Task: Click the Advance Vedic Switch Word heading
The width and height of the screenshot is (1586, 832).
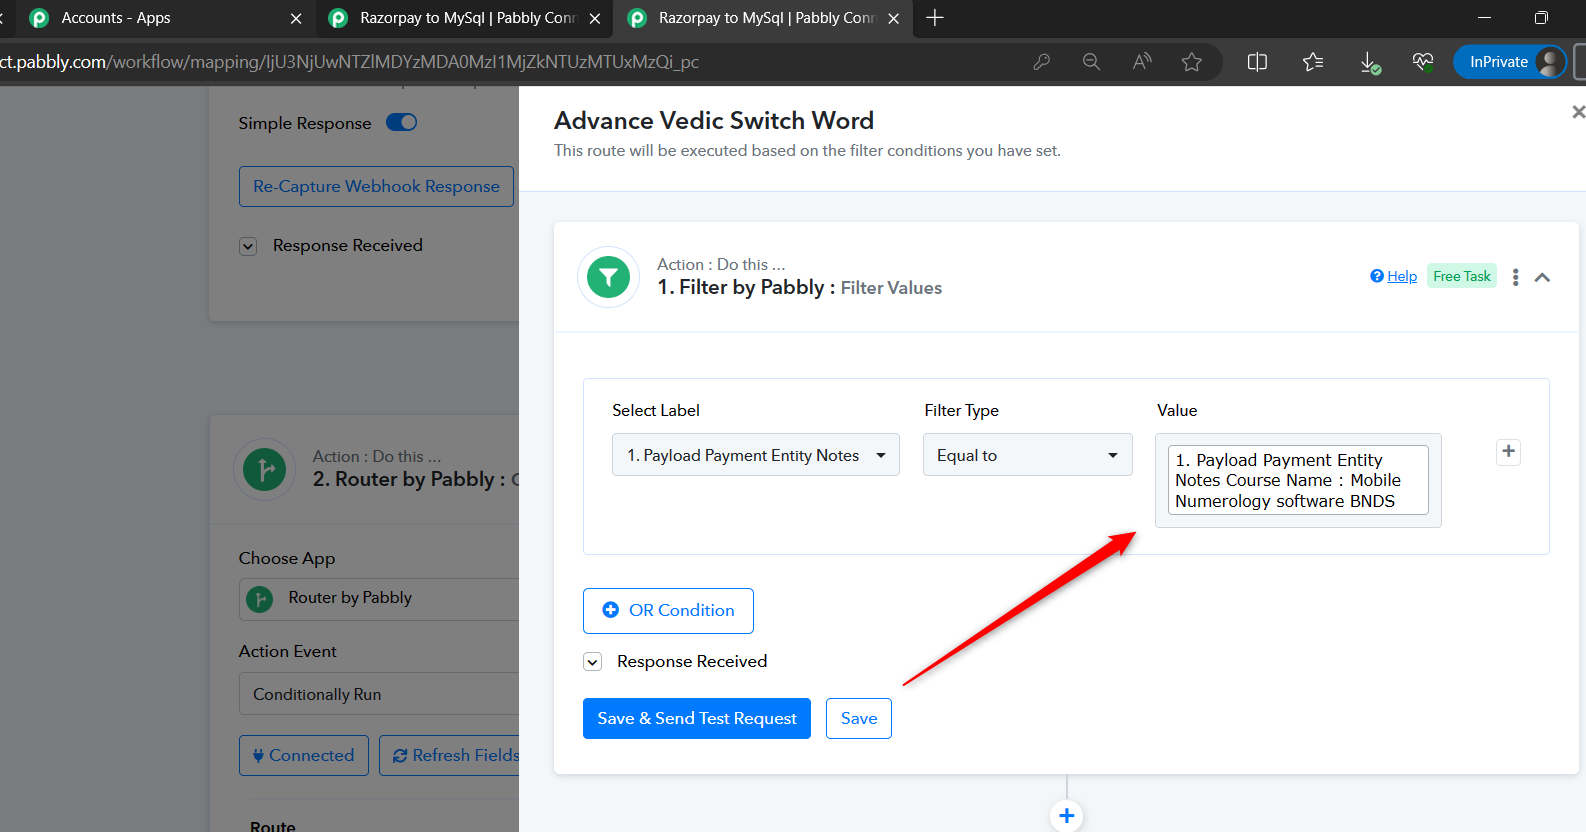Action: pyautogui.click(x=714, y=121)
